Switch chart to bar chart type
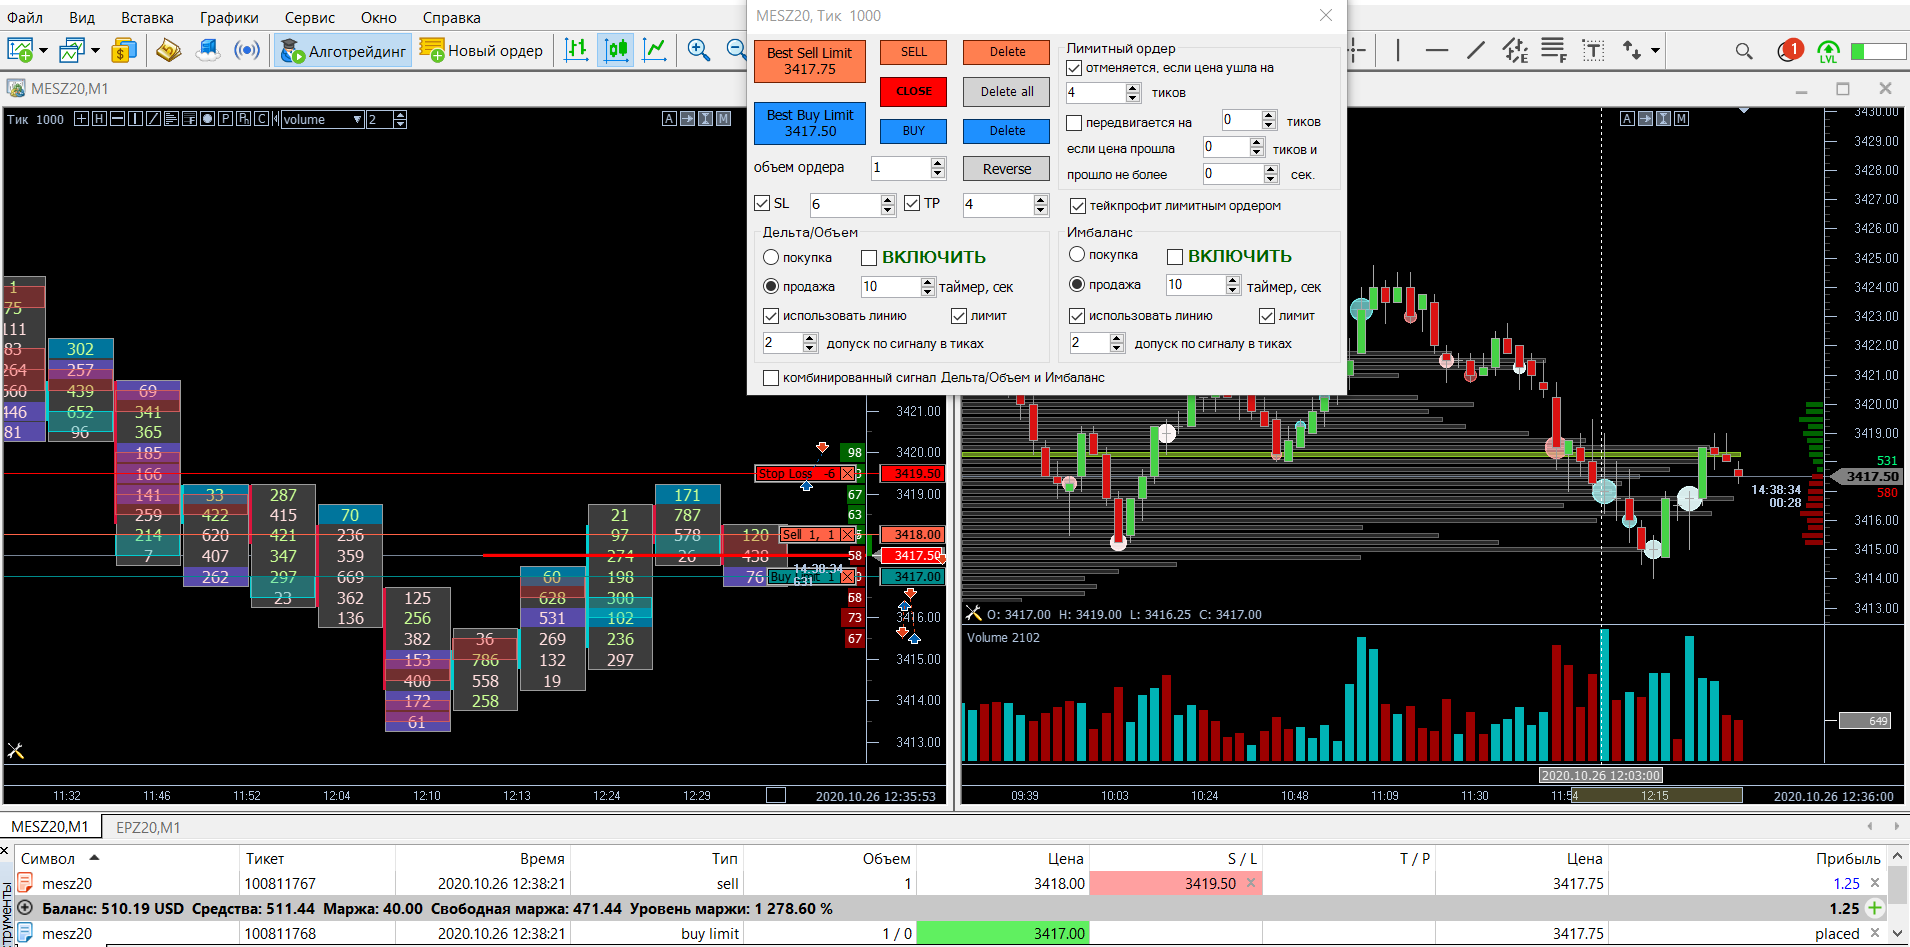Viewport: 1910px width, 947px height. pyautogui.click(x=576, y=50)
